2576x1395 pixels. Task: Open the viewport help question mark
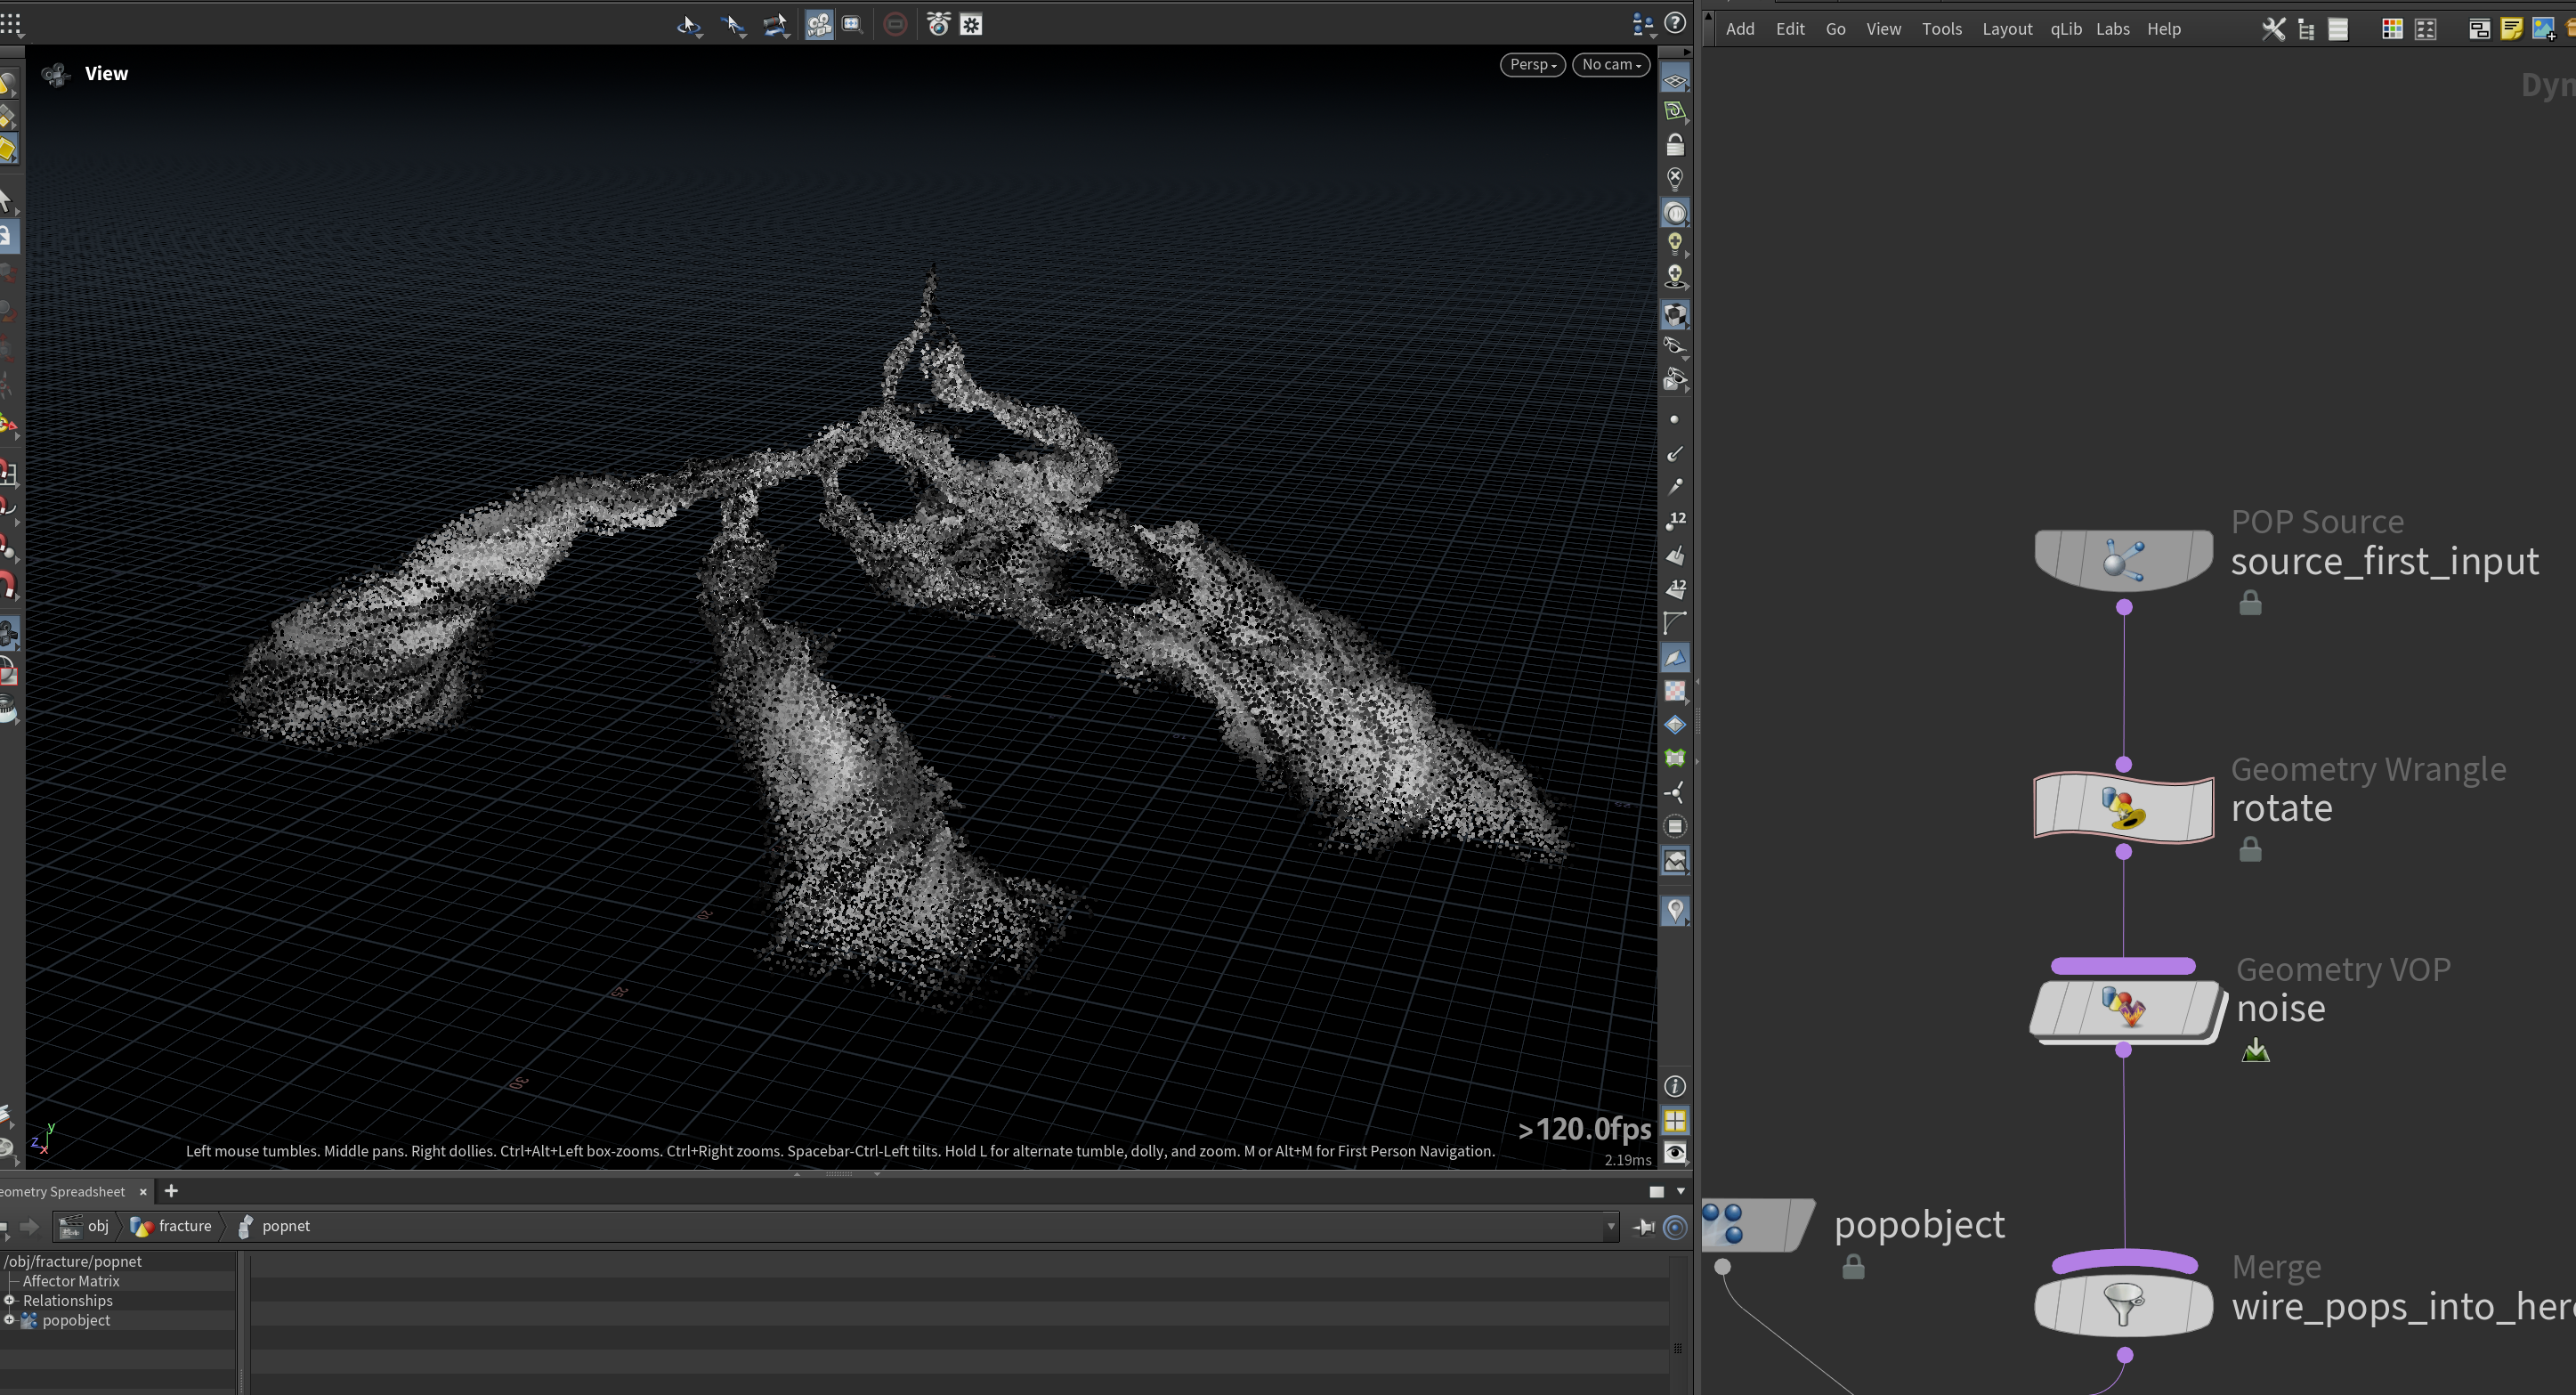(x=1675, y=24)
